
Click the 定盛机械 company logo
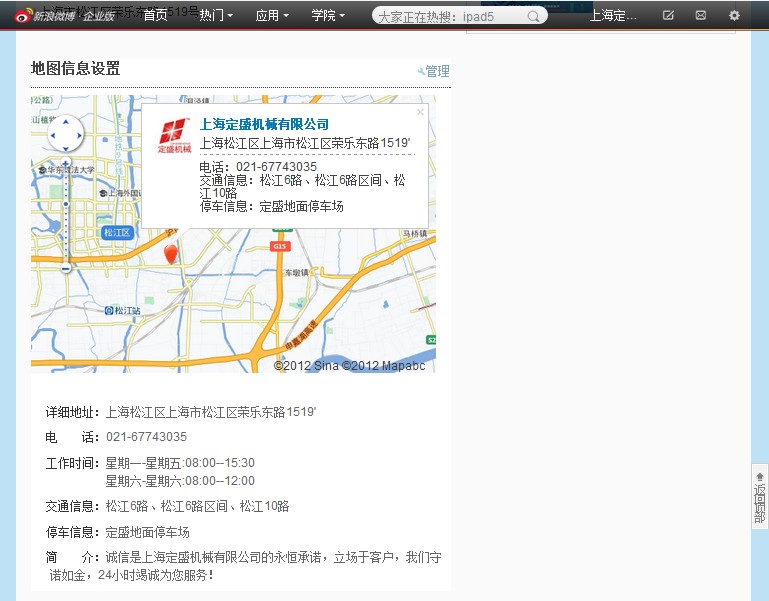pos(175,136)
